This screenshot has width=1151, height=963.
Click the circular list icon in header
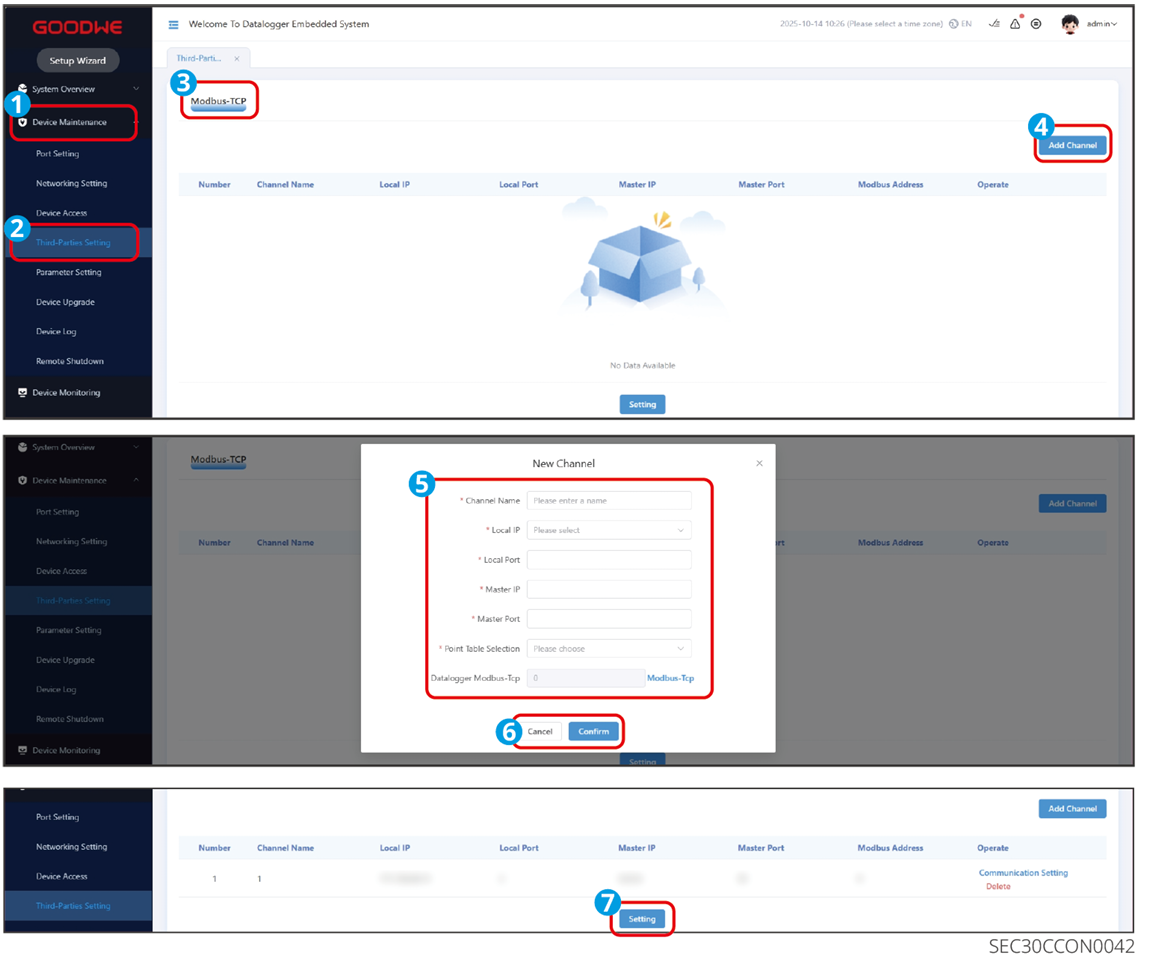1036,24
